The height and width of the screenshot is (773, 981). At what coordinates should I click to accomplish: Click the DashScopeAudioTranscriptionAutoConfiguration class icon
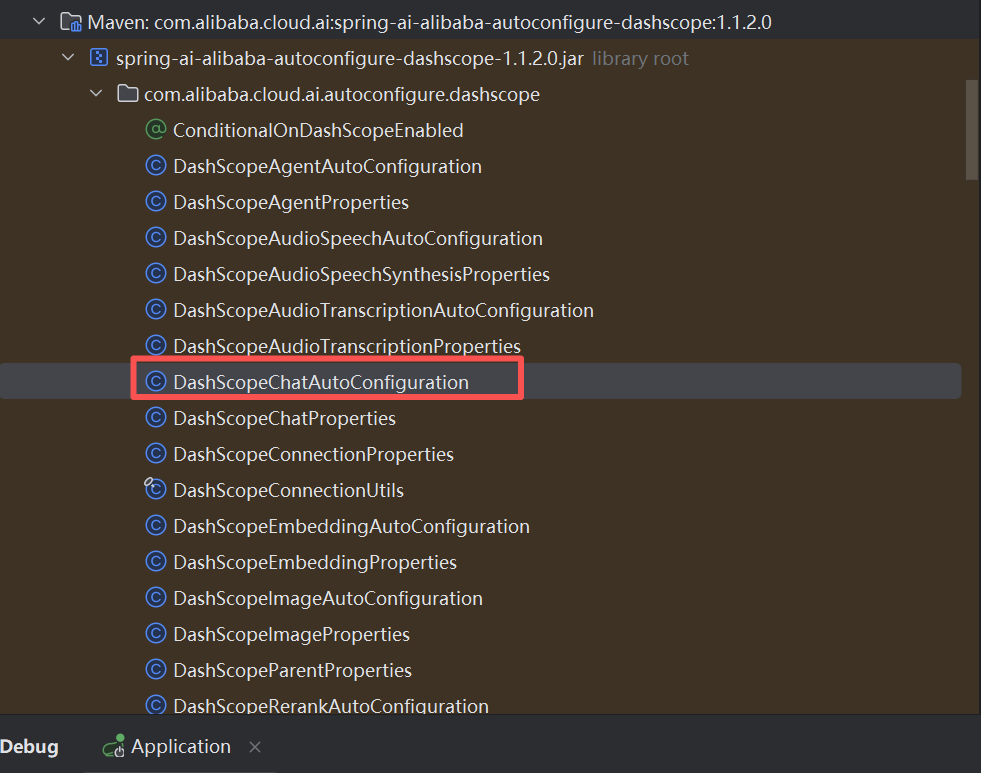(x=156, y=310)
